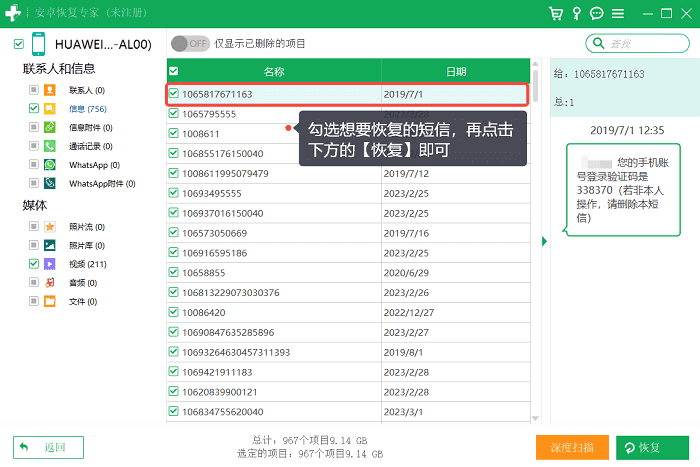Open the 视频 (211) category
This screenshot has width=700, height=467.
[x=88, y=264]
